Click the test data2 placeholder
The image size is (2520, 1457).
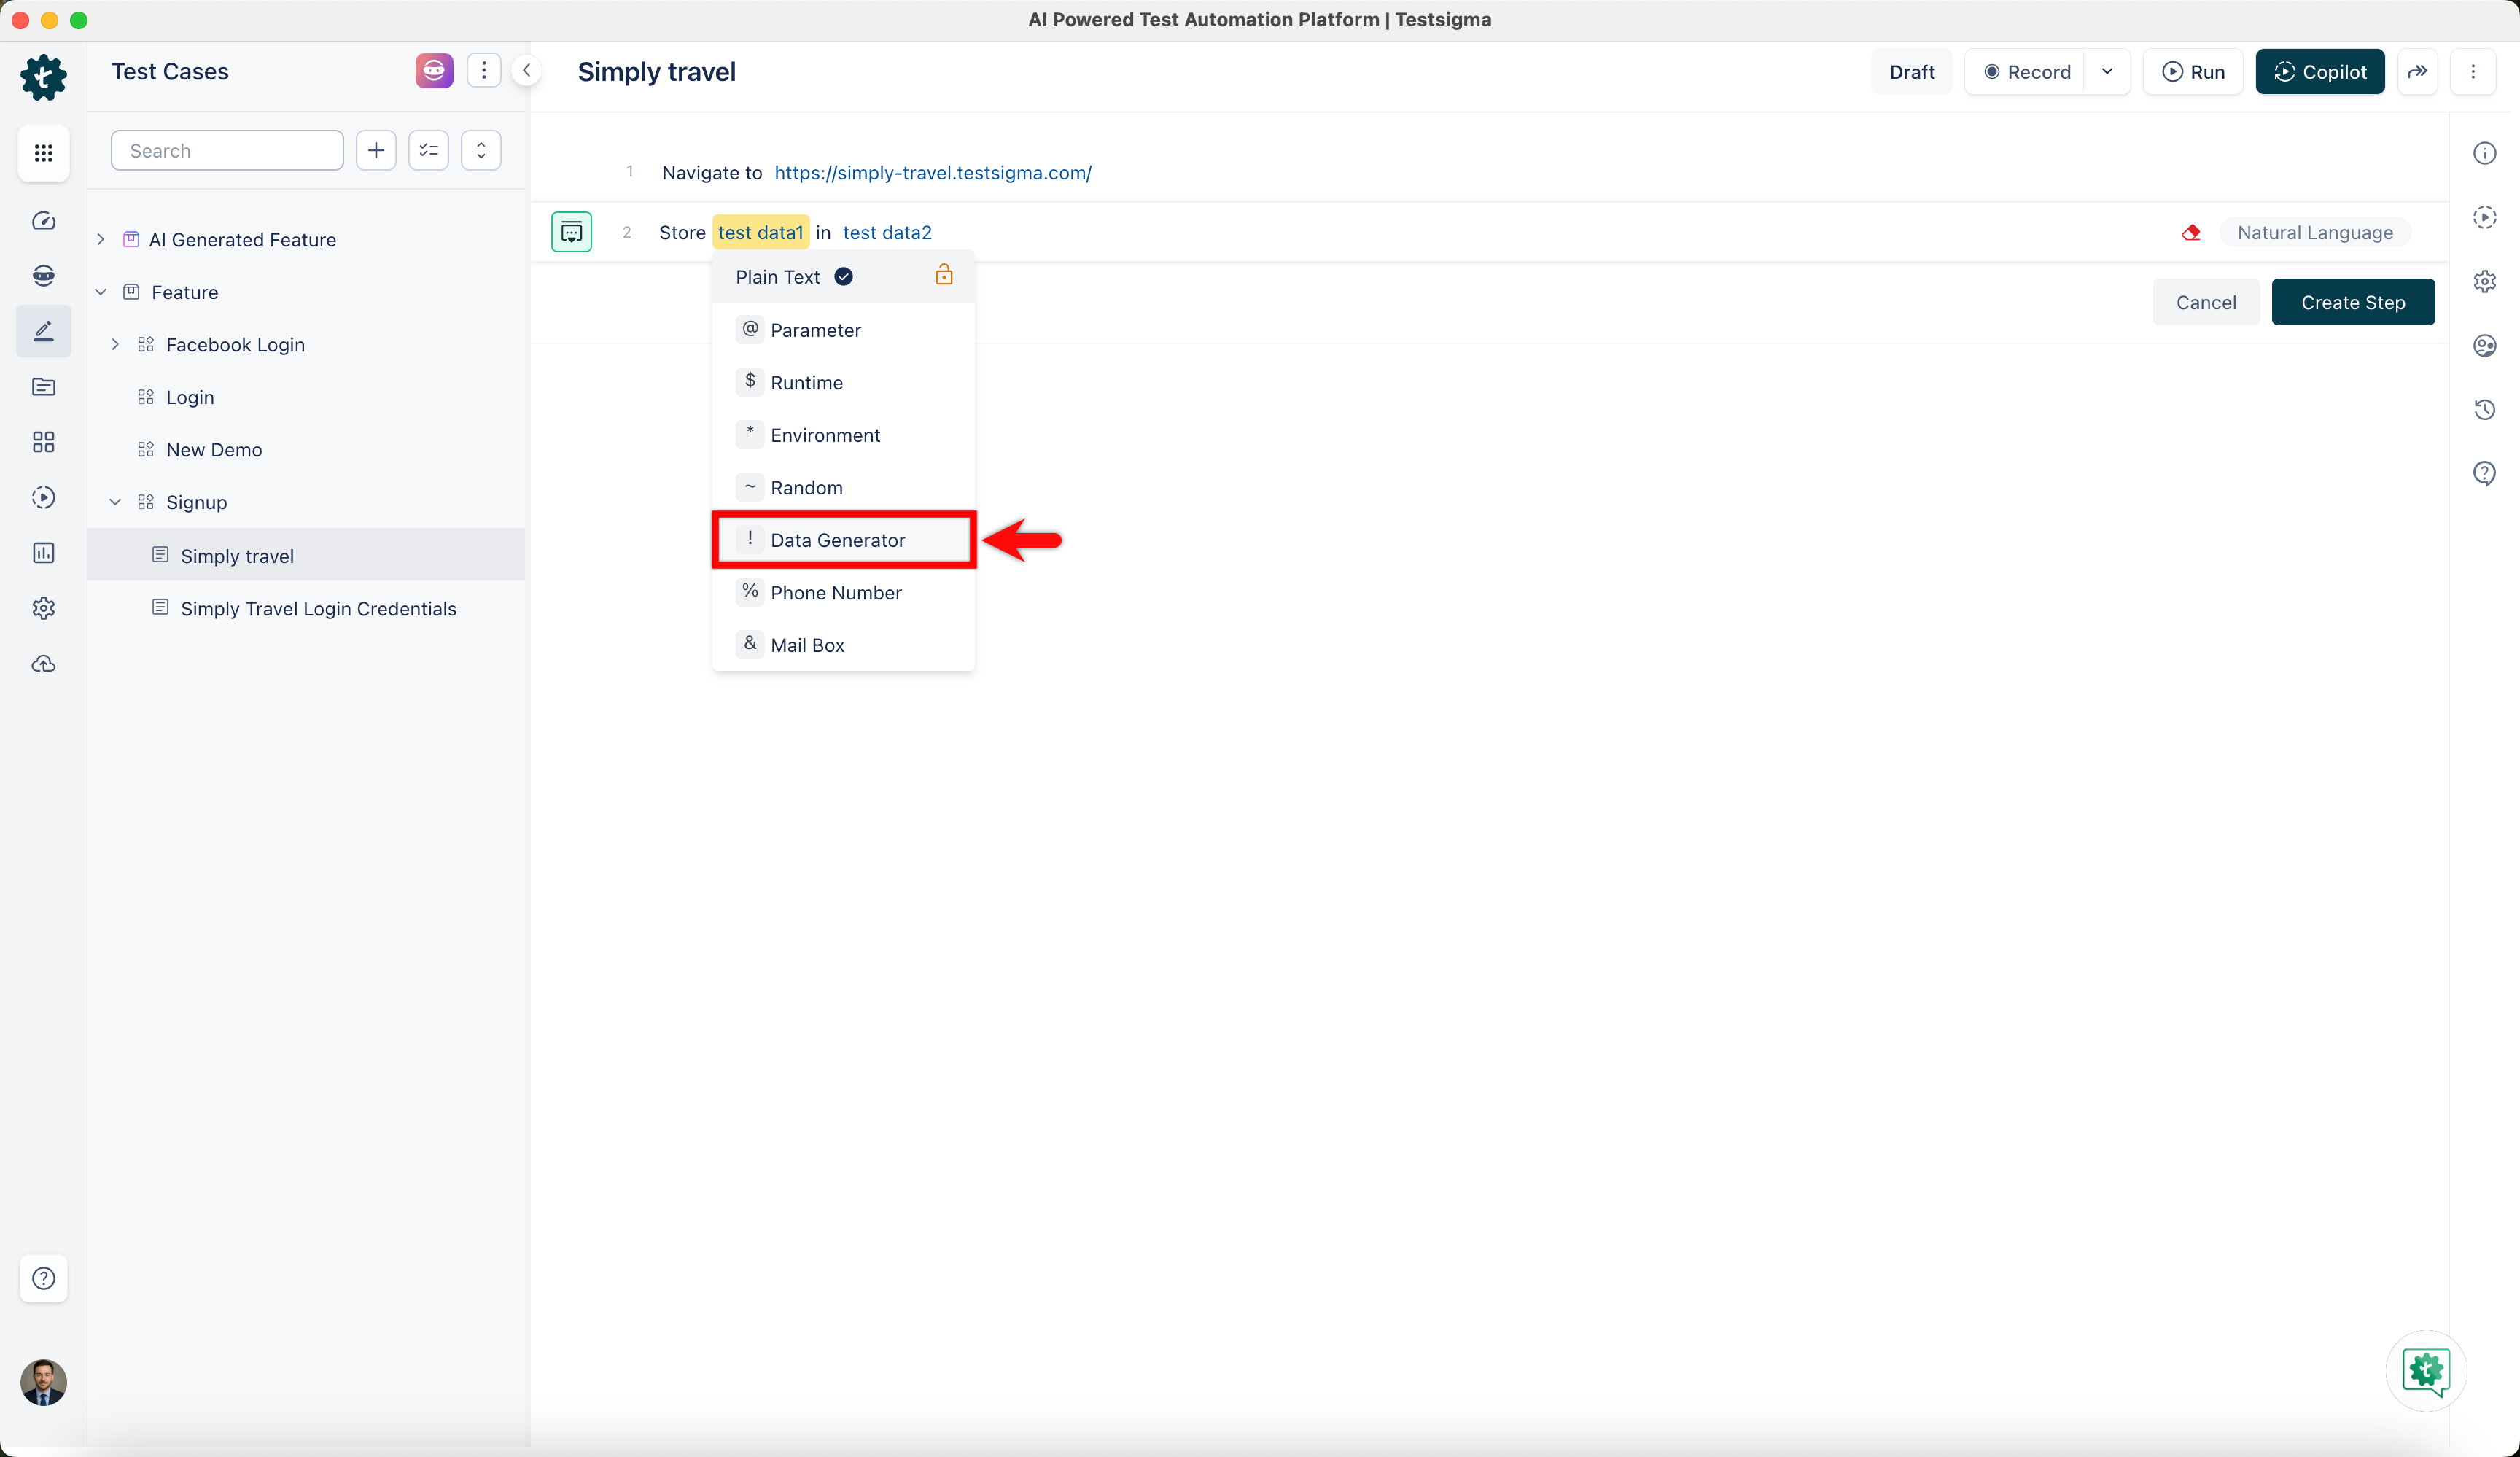point(887,233)
